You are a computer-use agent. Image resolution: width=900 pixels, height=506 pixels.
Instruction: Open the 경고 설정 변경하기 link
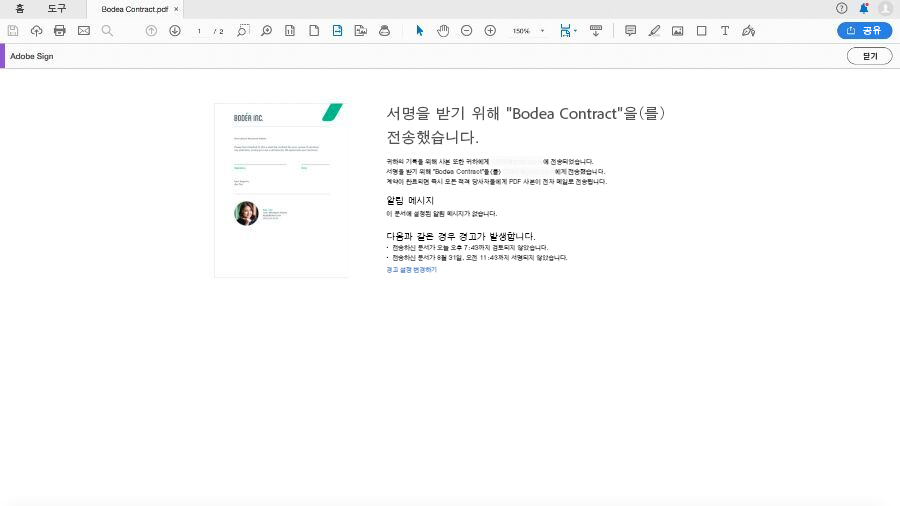coord(412,270)
